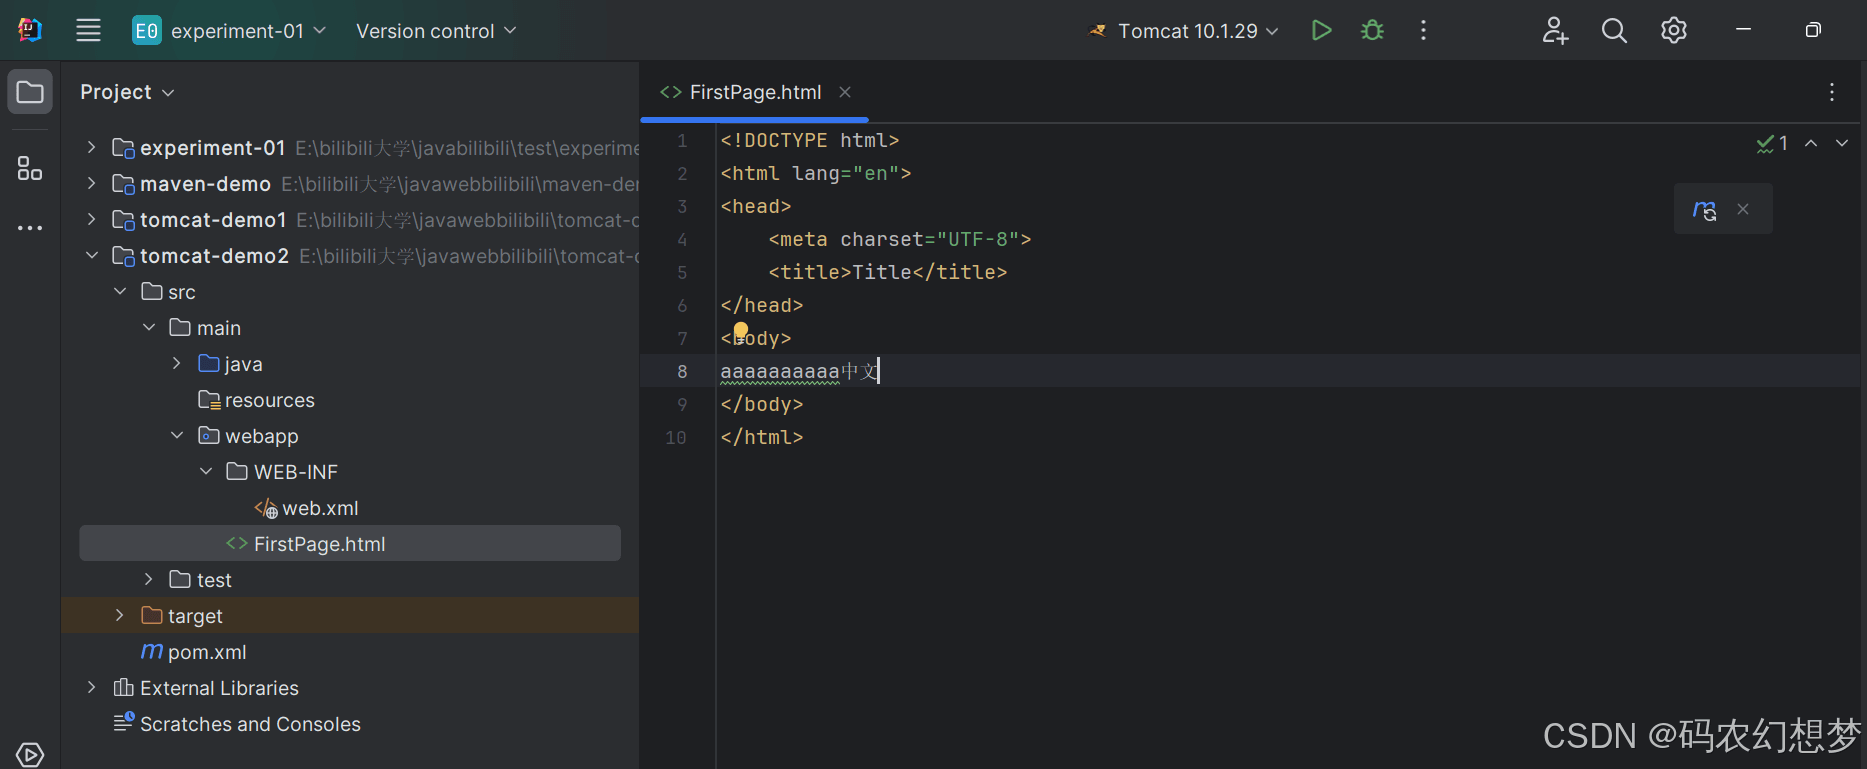Viewport: 1867px width, 769px height.
Task: Collapse the tomcat-demo2 module
Action: (92, 256)
